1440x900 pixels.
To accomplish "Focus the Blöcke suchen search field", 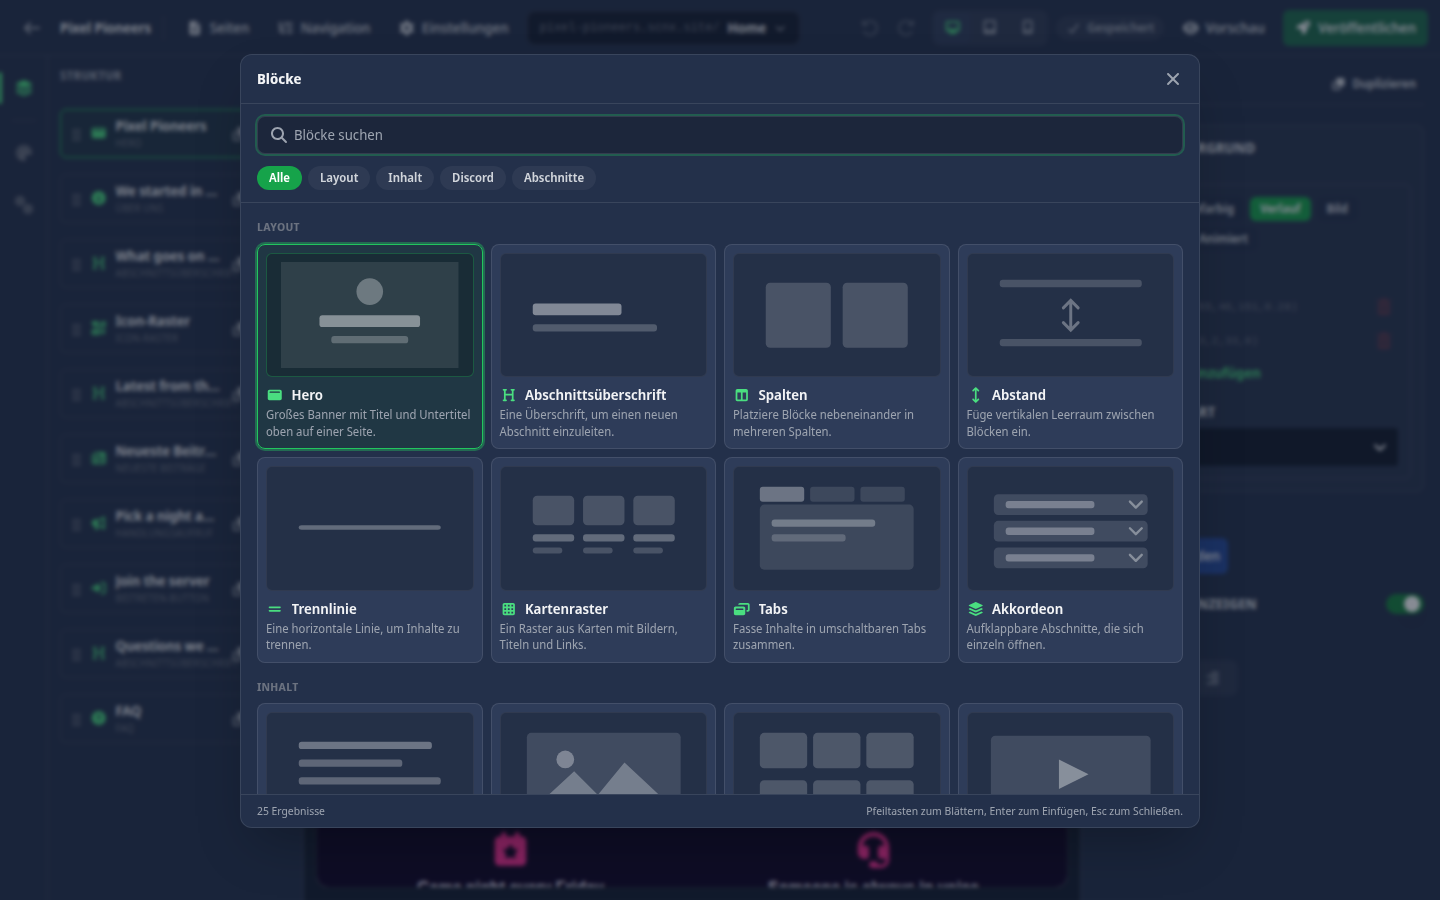I will point(720,135).
